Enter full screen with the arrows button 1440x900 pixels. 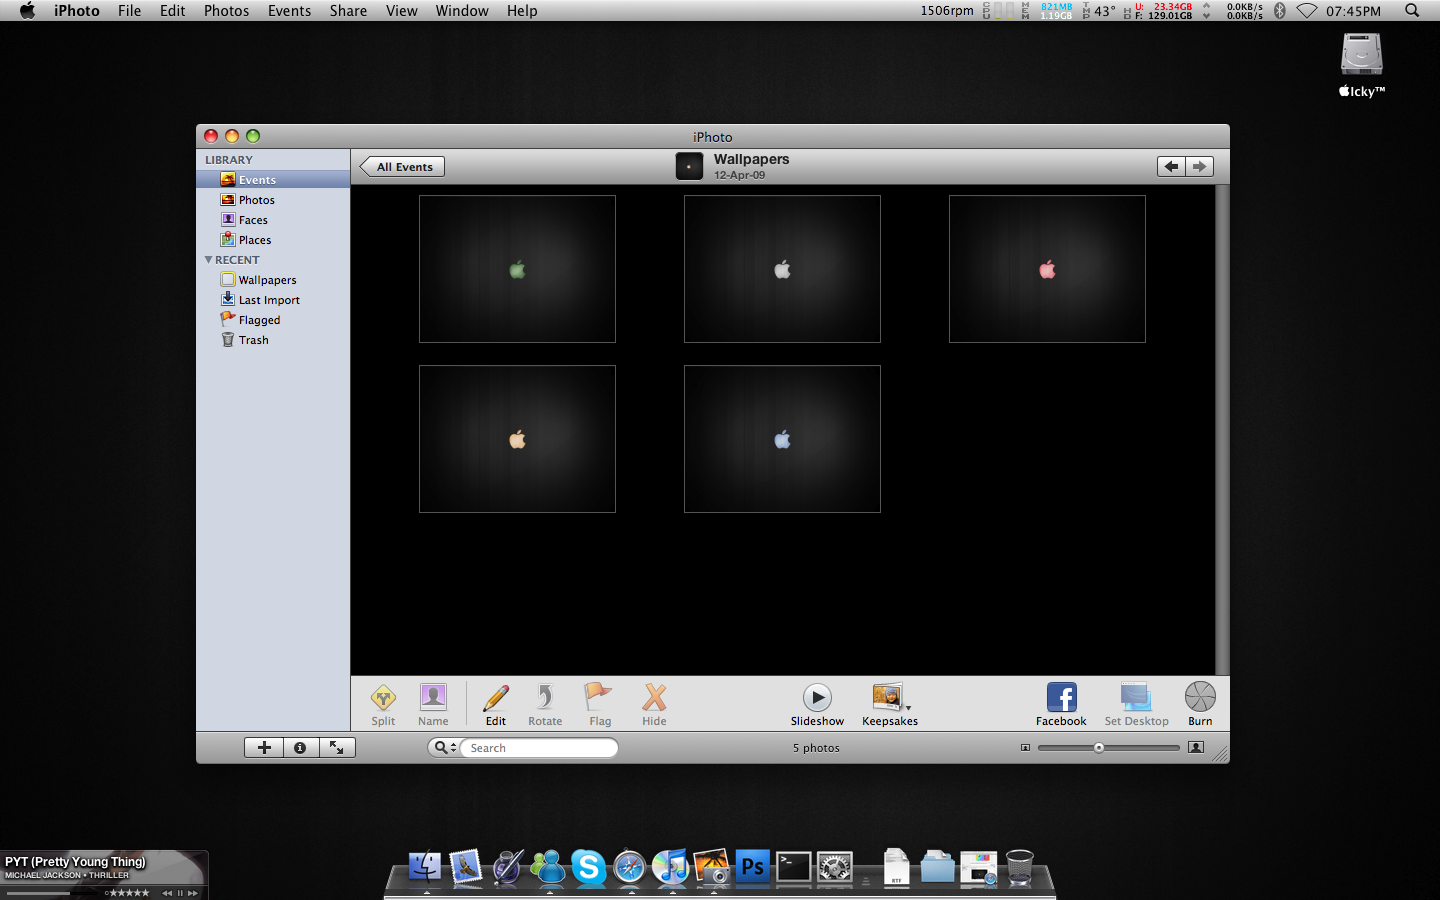337,747
